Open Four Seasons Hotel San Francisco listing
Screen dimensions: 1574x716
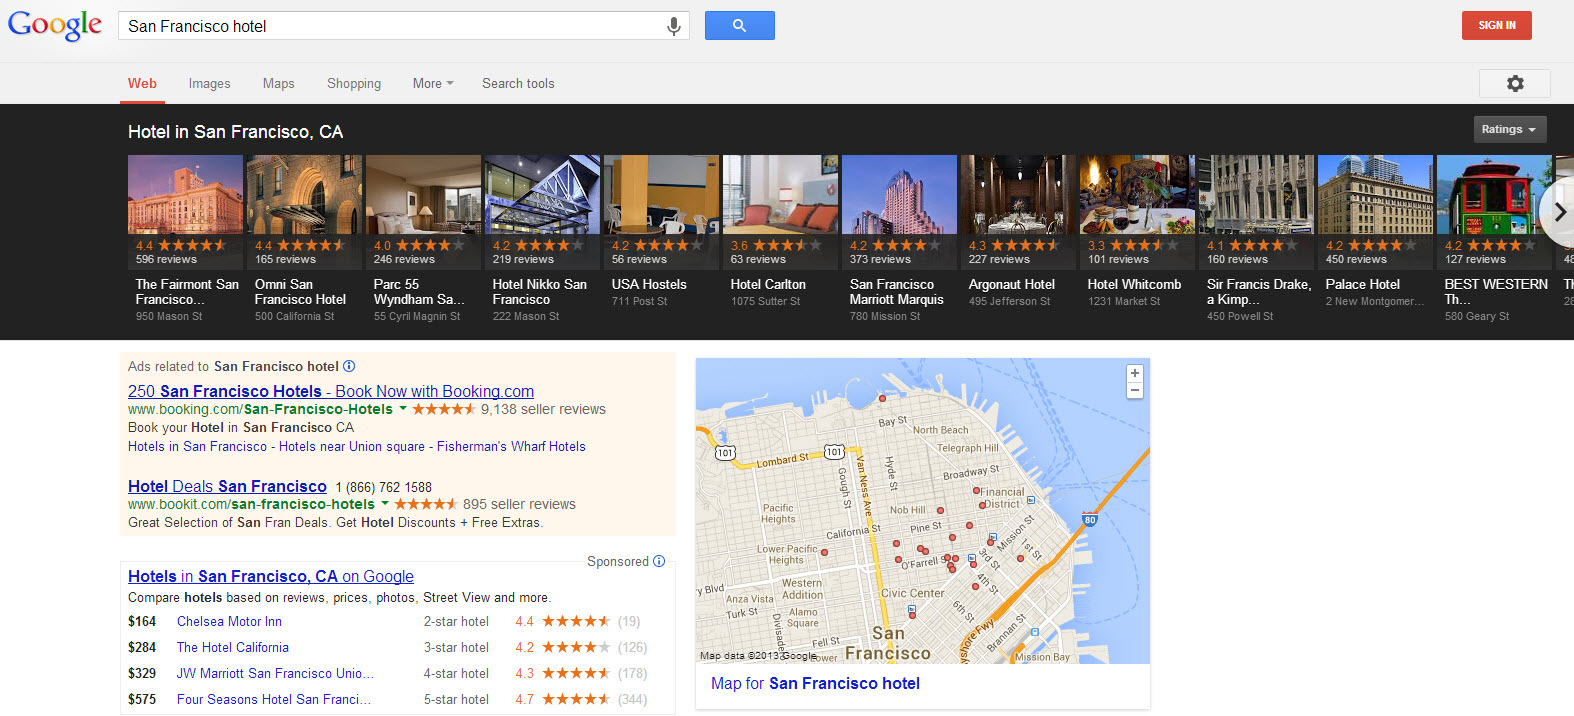tap(274, 699)
